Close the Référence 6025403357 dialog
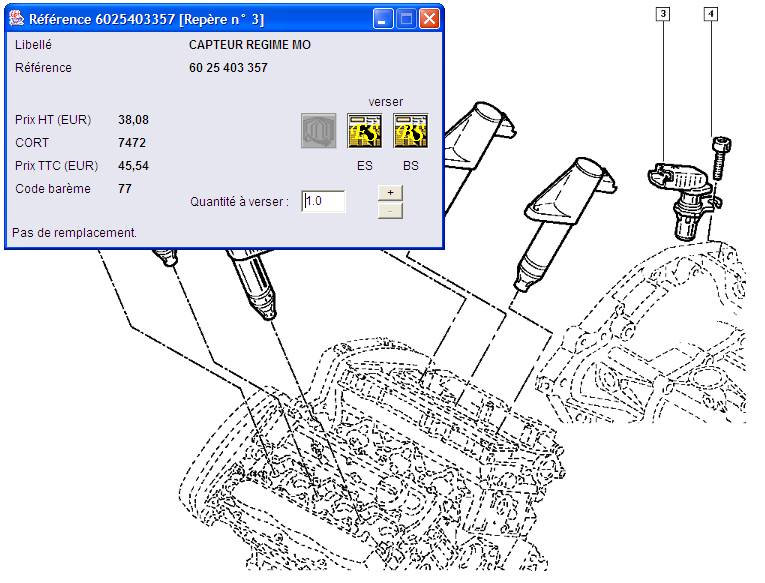Viewport: 765px width, 583px height. 428,19
